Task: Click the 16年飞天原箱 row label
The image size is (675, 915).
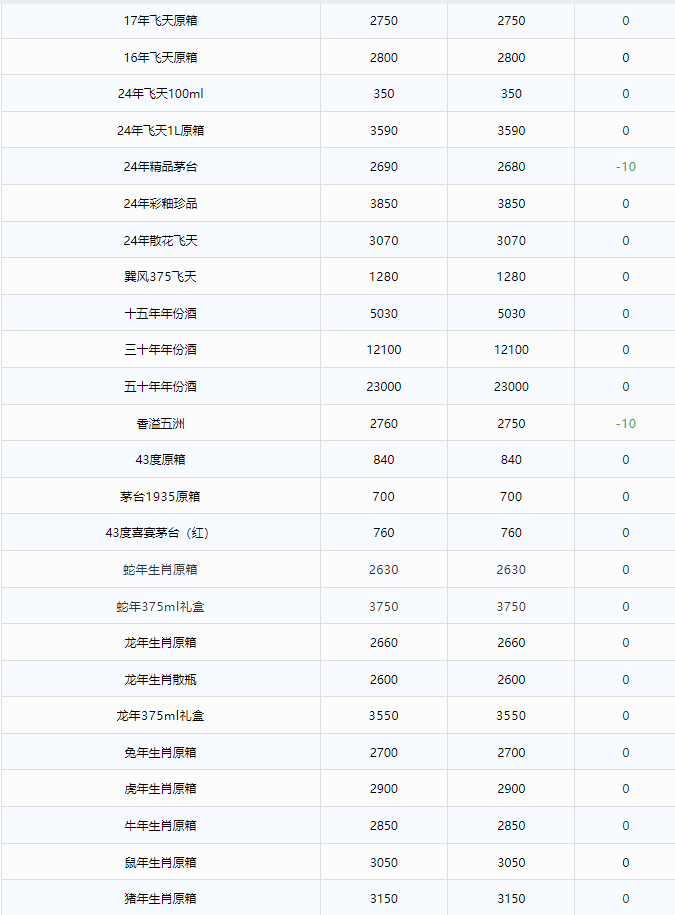Action: coord(160,57)
